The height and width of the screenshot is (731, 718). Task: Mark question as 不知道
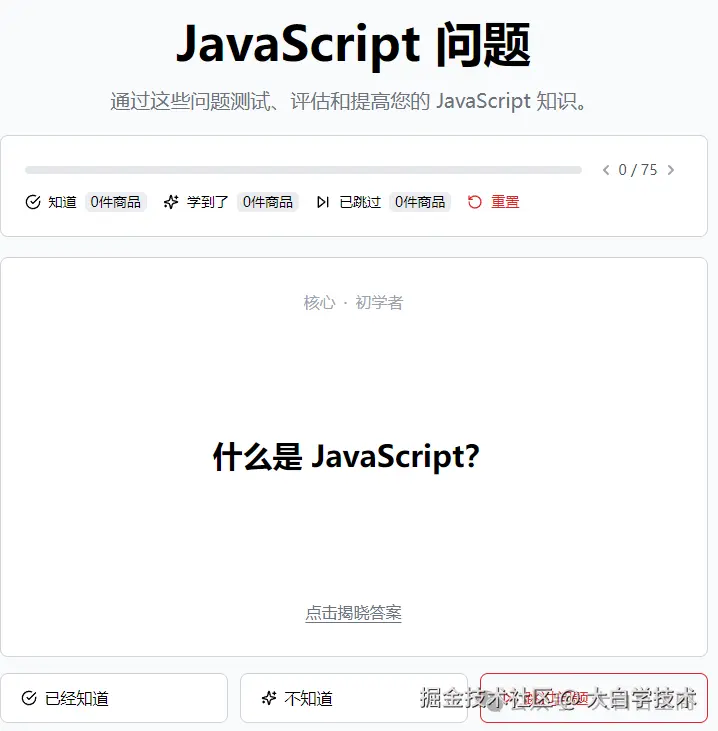353,698
